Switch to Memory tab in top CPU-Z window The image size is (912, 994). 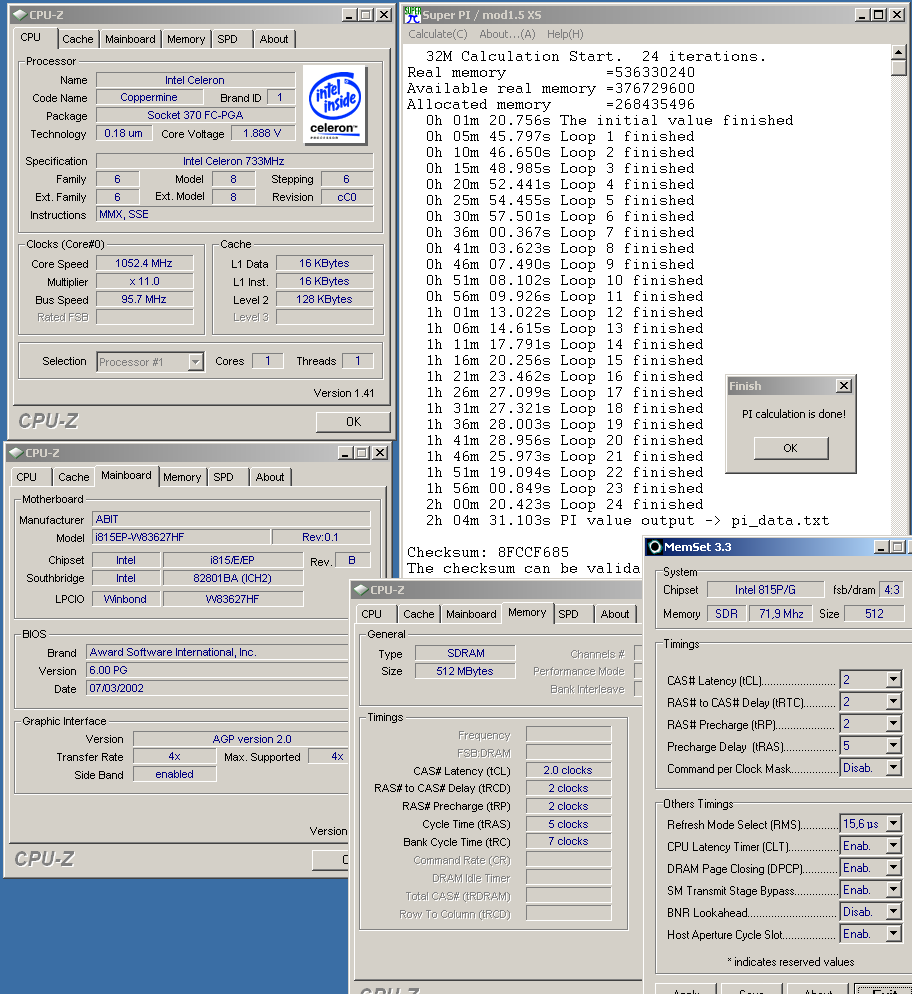(186, 39)
